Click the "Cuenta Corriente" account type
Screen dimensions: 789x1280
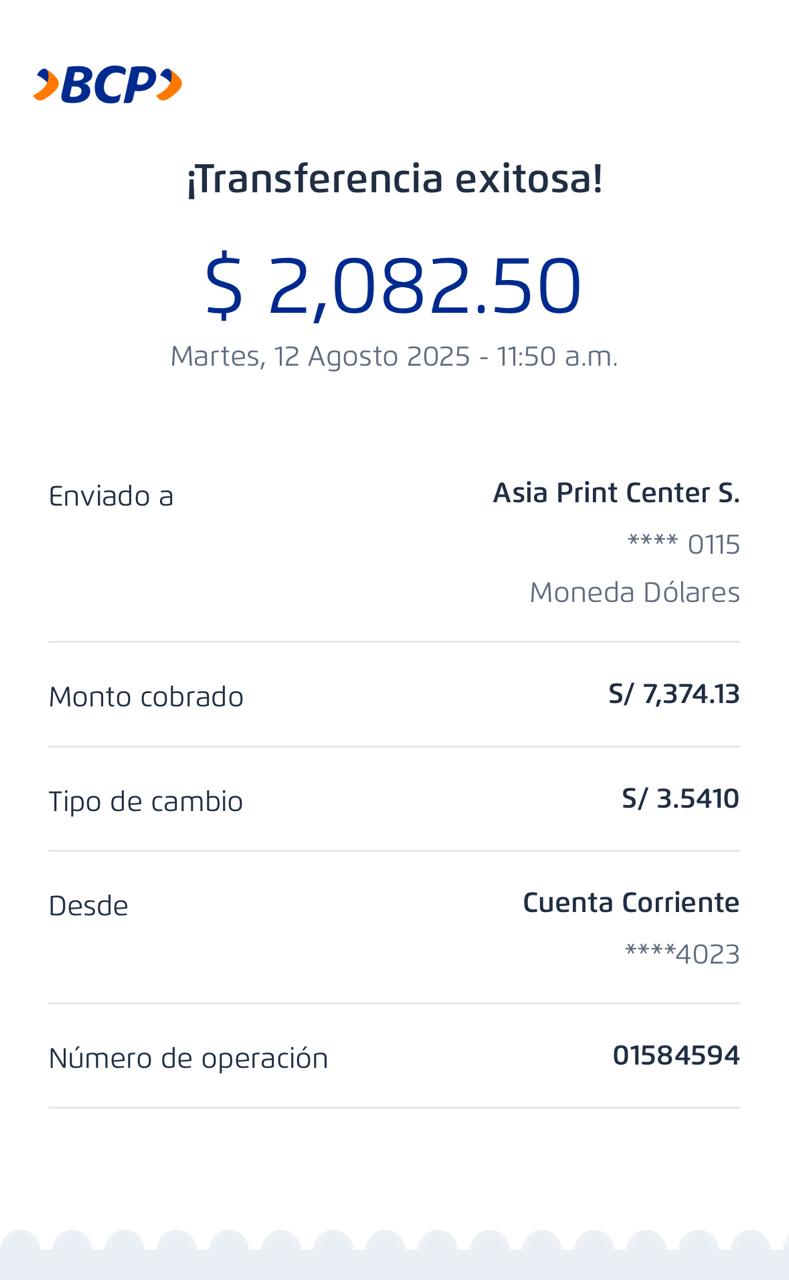631,903
